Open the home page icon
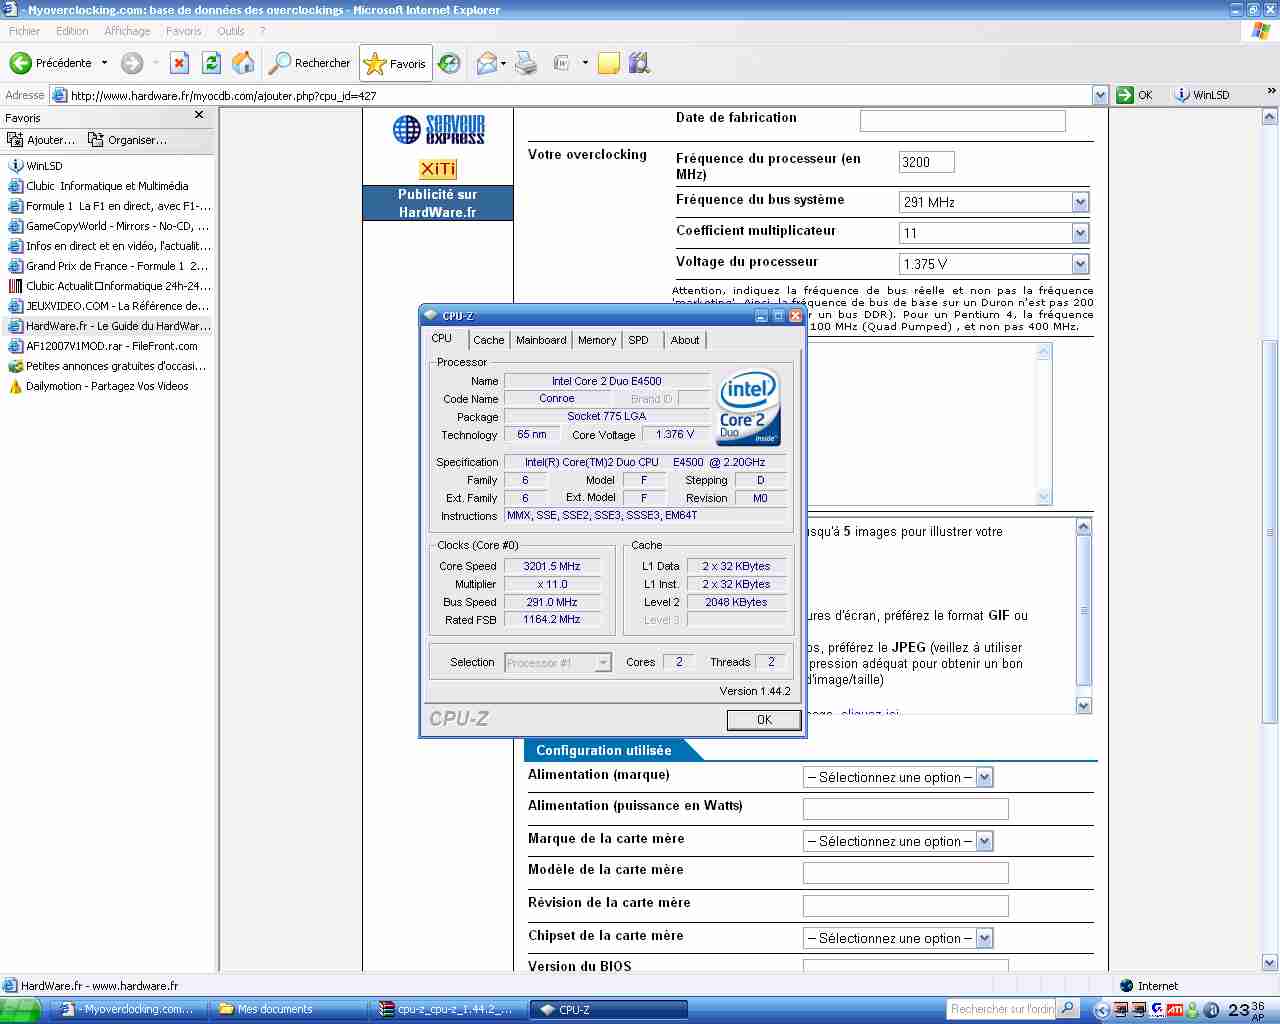The image size is (1280, 1024). pyautogui.click(x=243, y=63)
